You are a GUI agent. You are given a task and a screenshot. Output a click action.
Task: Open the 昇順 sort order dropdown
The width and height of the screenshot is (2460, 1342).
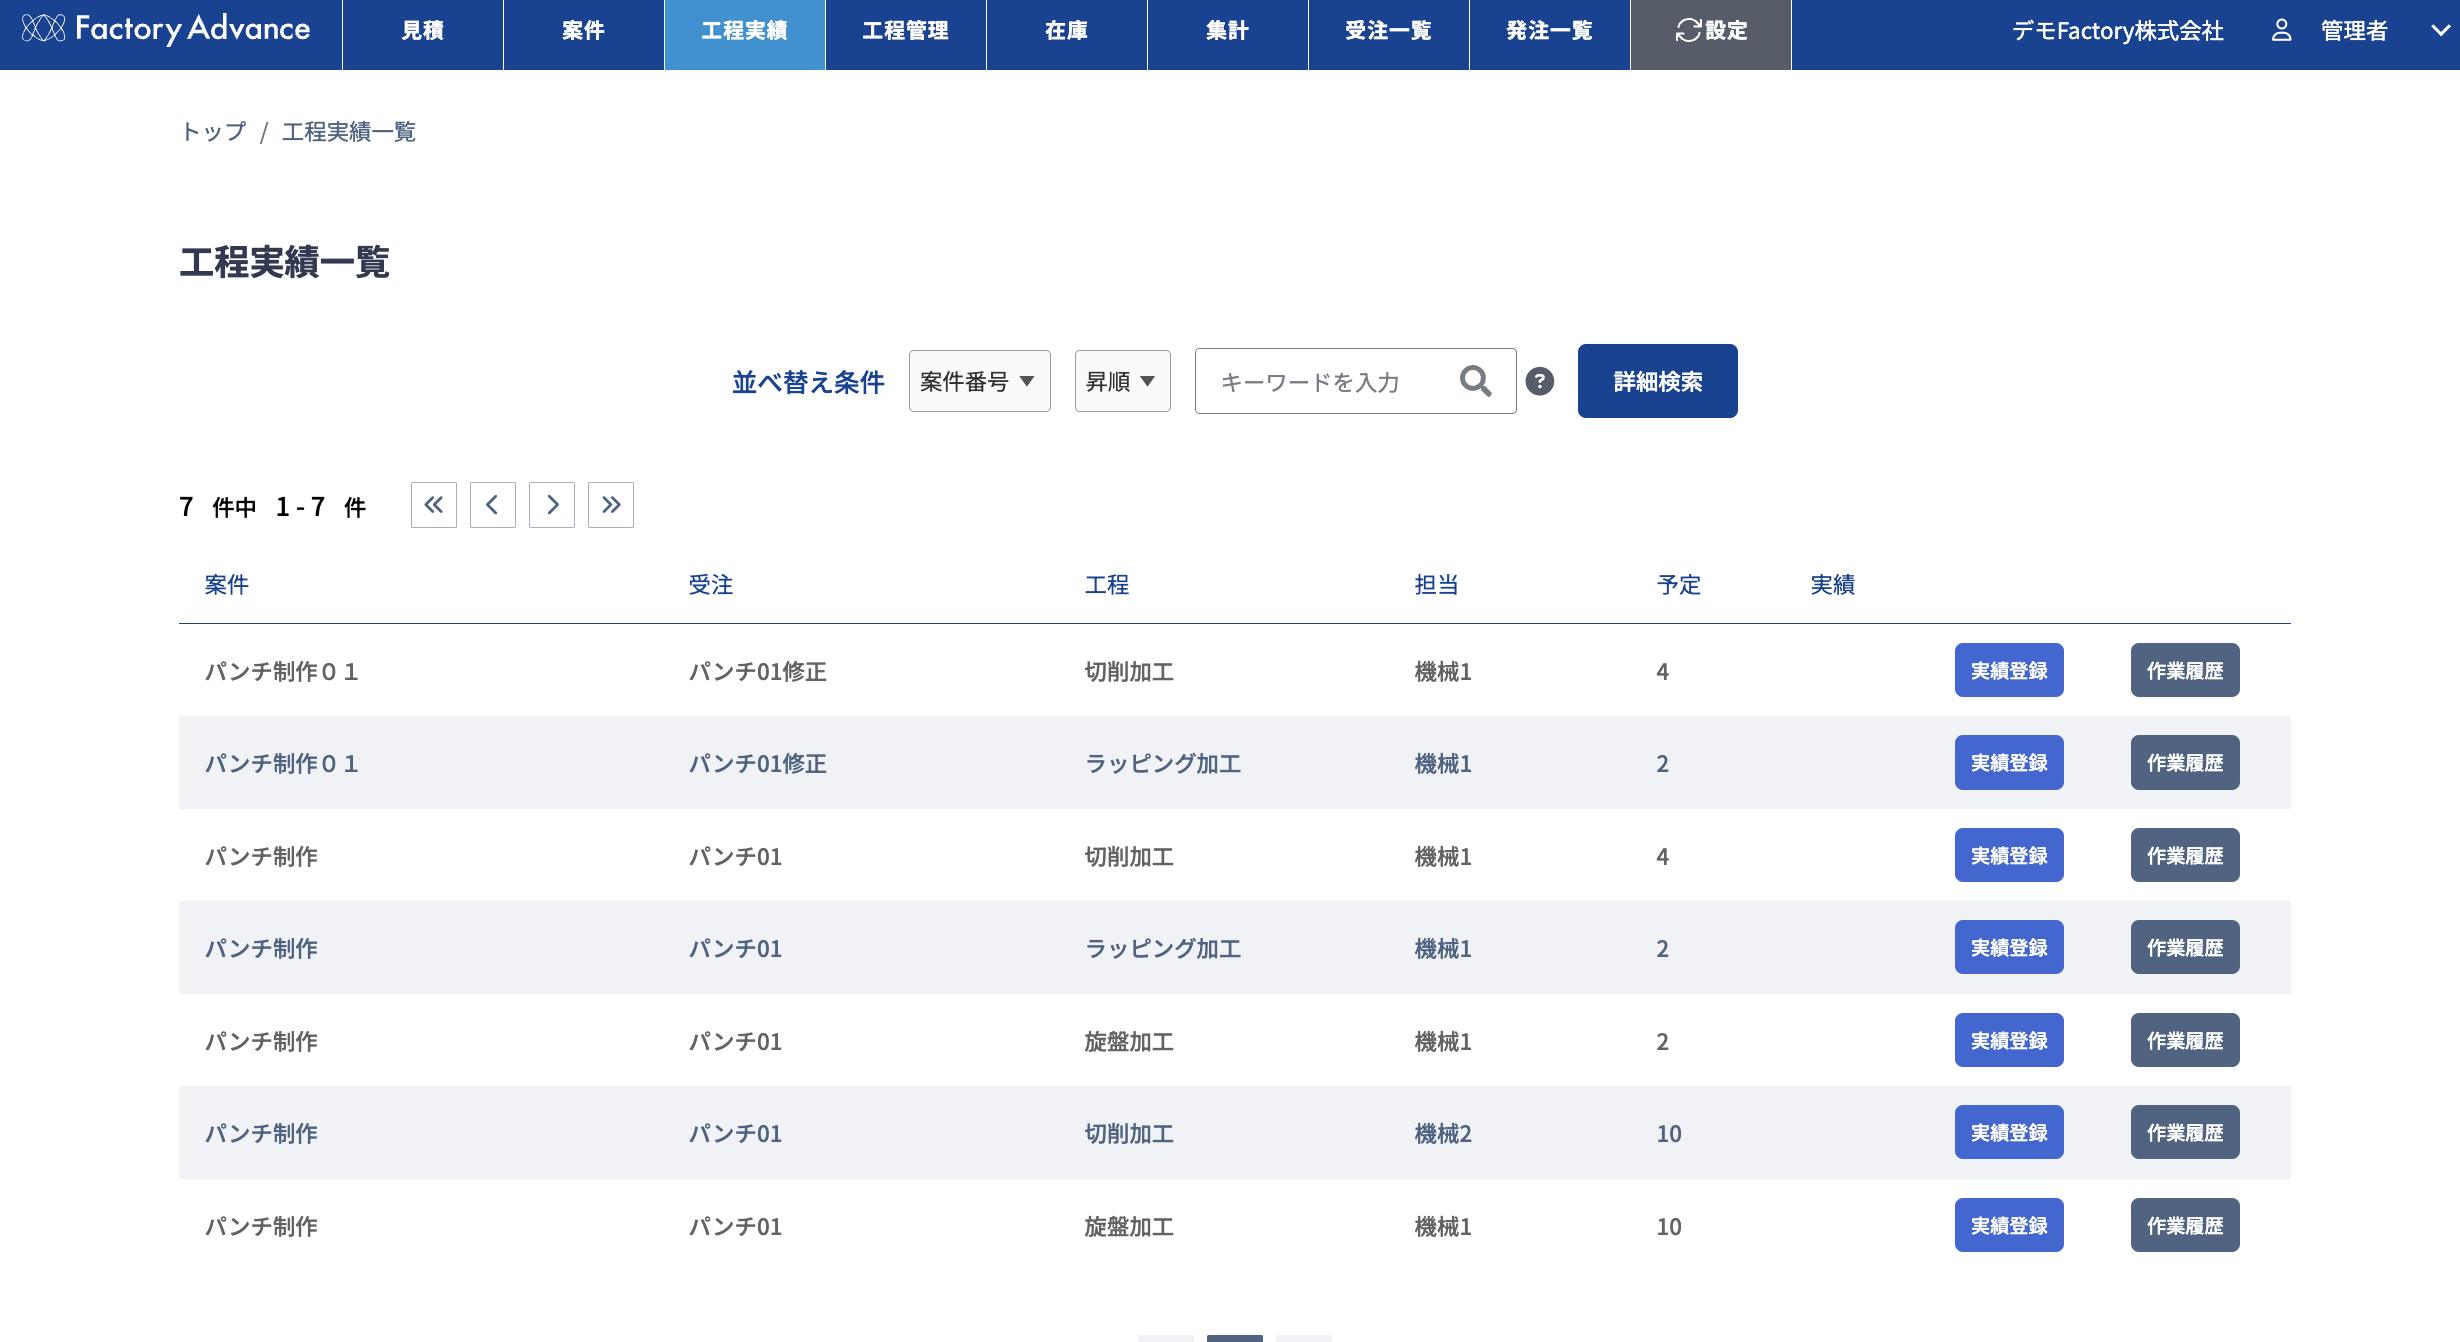(1121, 381)
